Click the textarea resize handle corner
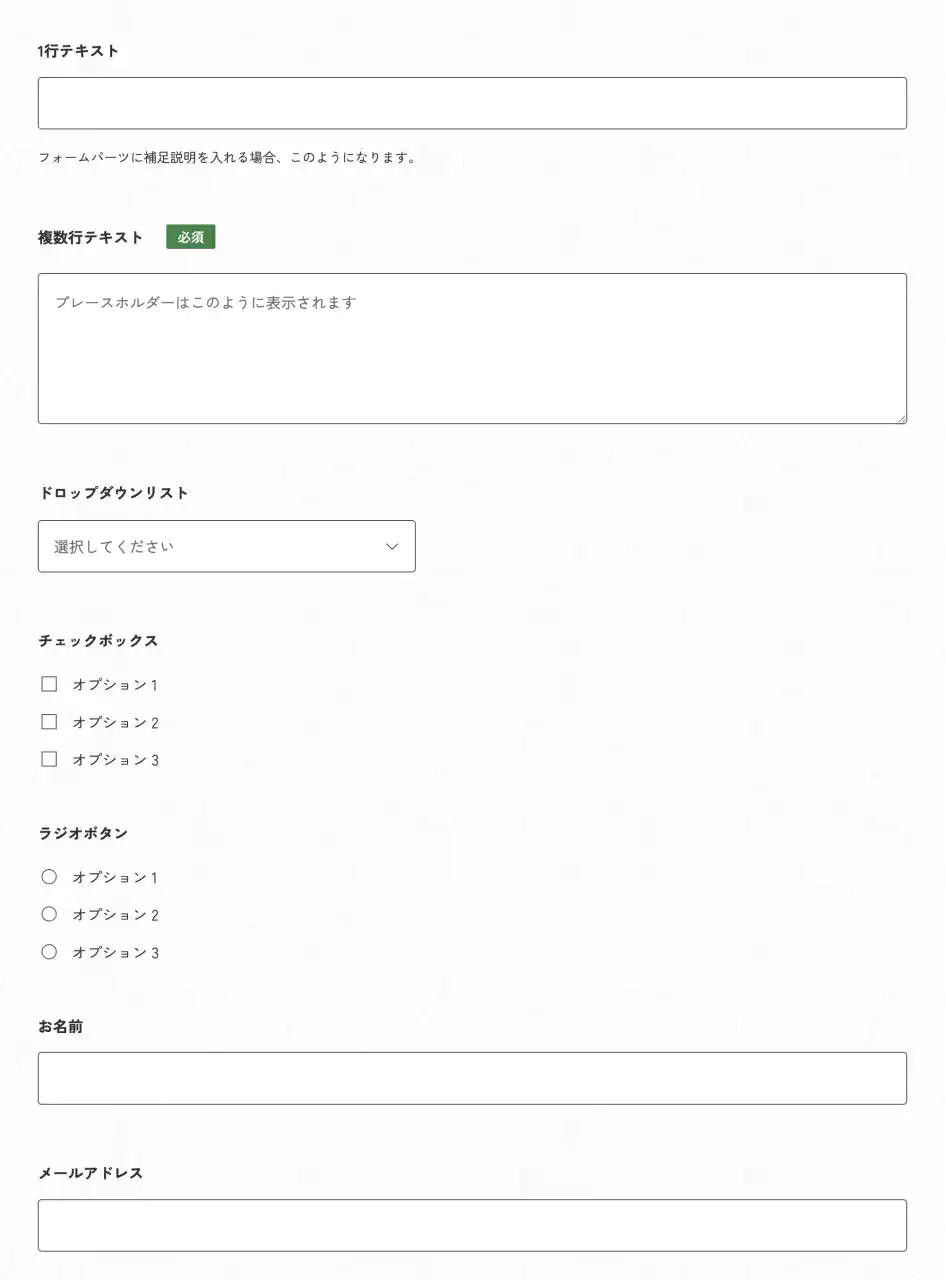Screen dimensions: 945x1280 [901, 418]
